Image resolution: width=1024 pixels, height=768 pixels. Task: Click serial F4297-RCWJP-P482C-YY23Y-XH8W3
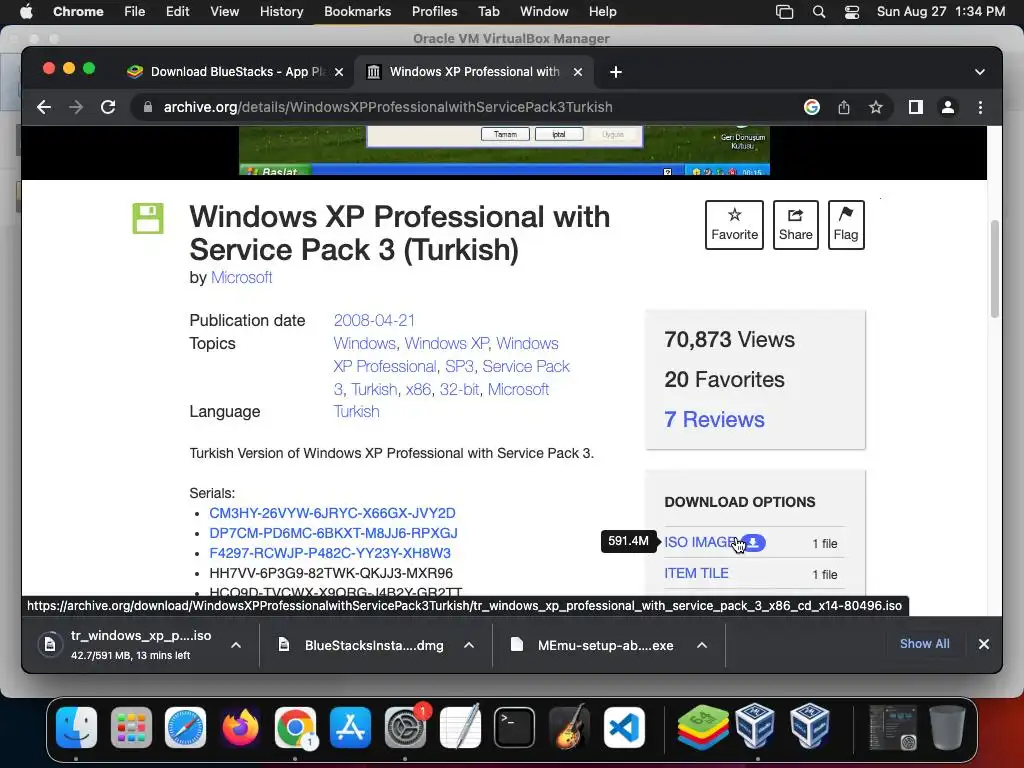[x=330, y=553]
